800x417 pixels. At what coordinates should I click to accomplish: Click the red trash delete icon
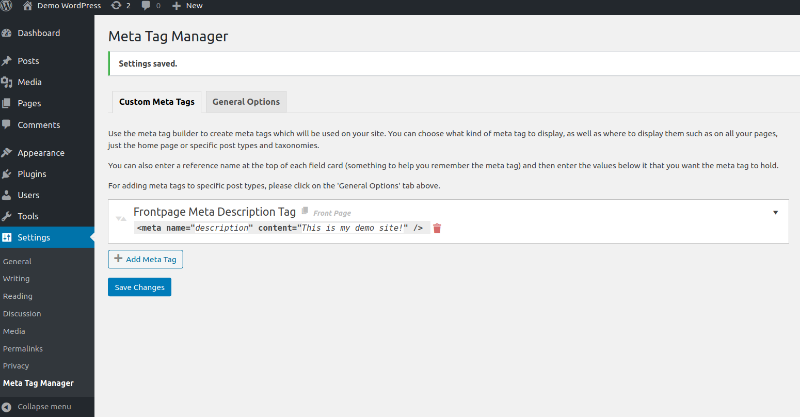(437, 228)
